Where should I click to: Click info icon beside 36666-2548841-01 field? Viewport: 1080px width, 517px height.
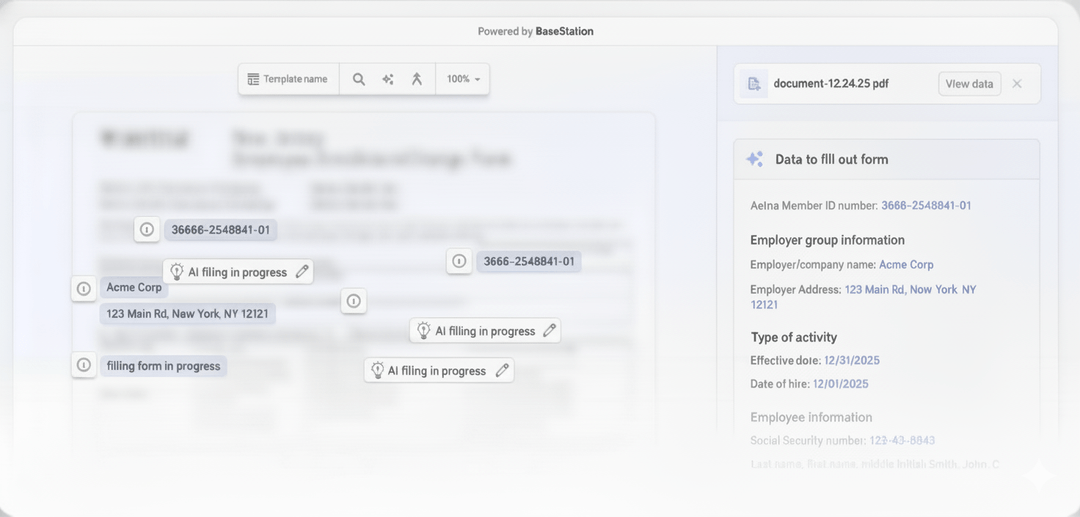(147, 229)
